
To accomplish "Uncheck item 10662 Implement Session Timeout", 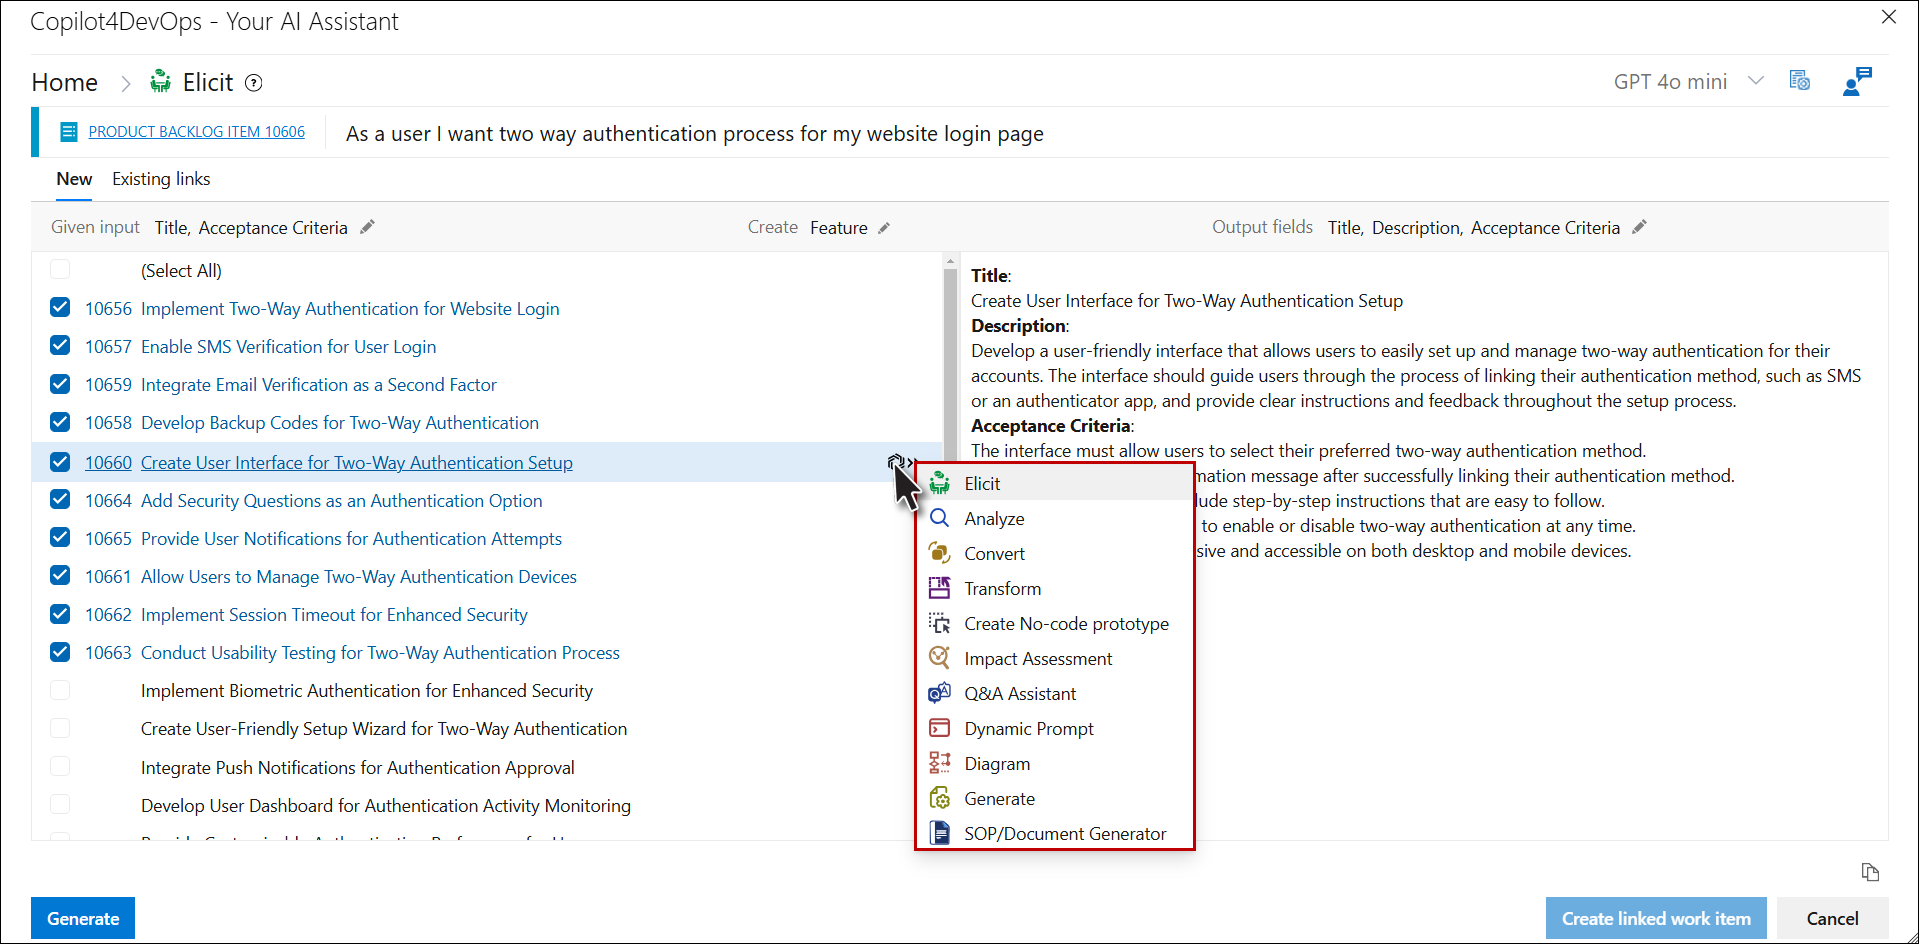I will (60, 613).
